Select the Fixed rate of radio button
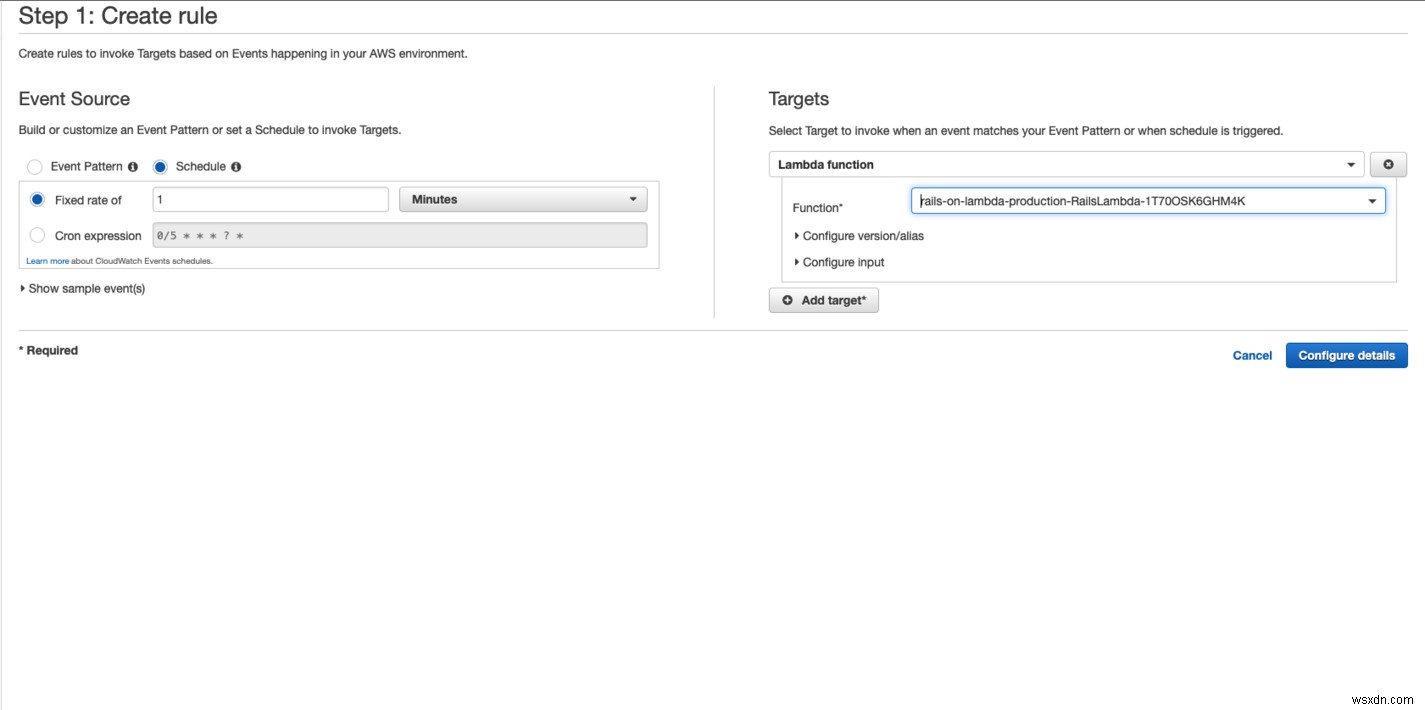1425x710 pixels. [37, 199]
